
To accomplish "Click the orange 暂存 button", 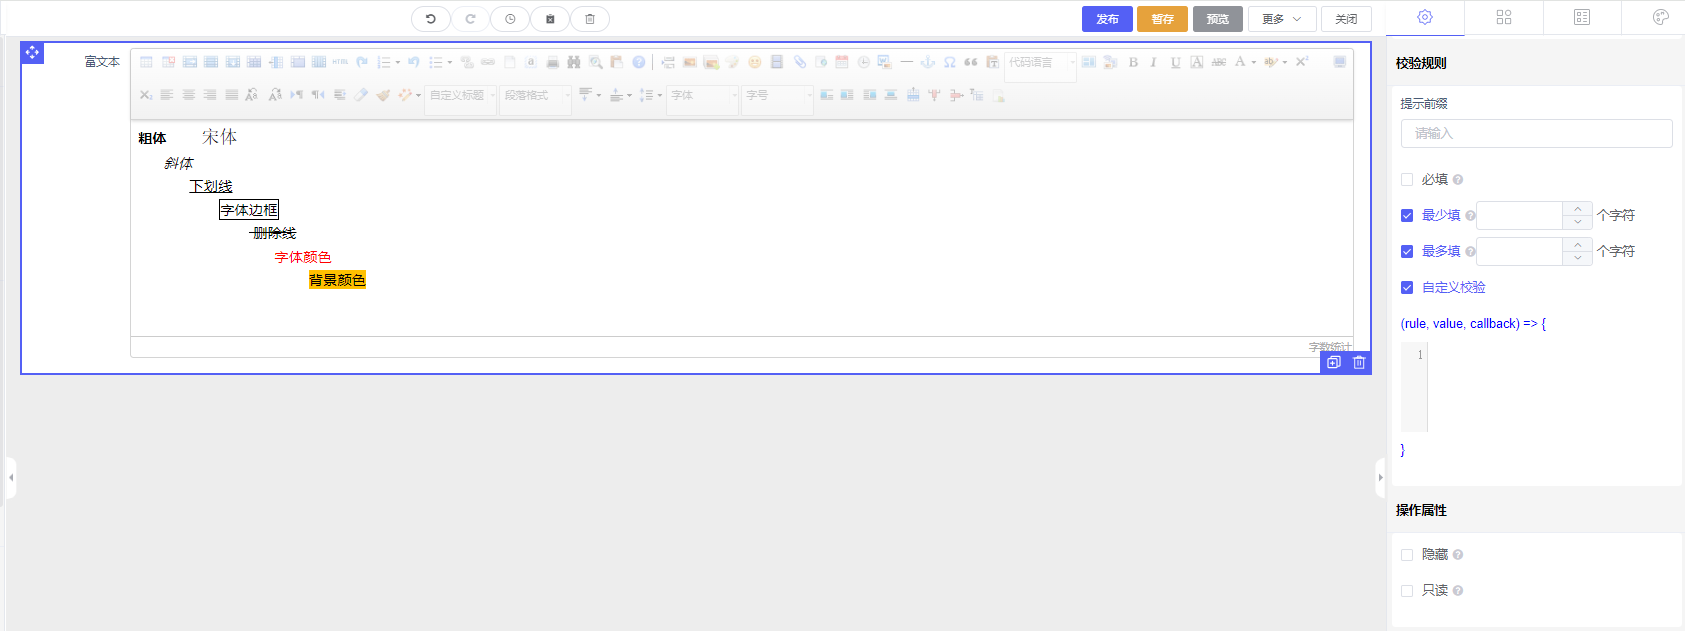I will pyautogui.click(x=1162, y=19).
